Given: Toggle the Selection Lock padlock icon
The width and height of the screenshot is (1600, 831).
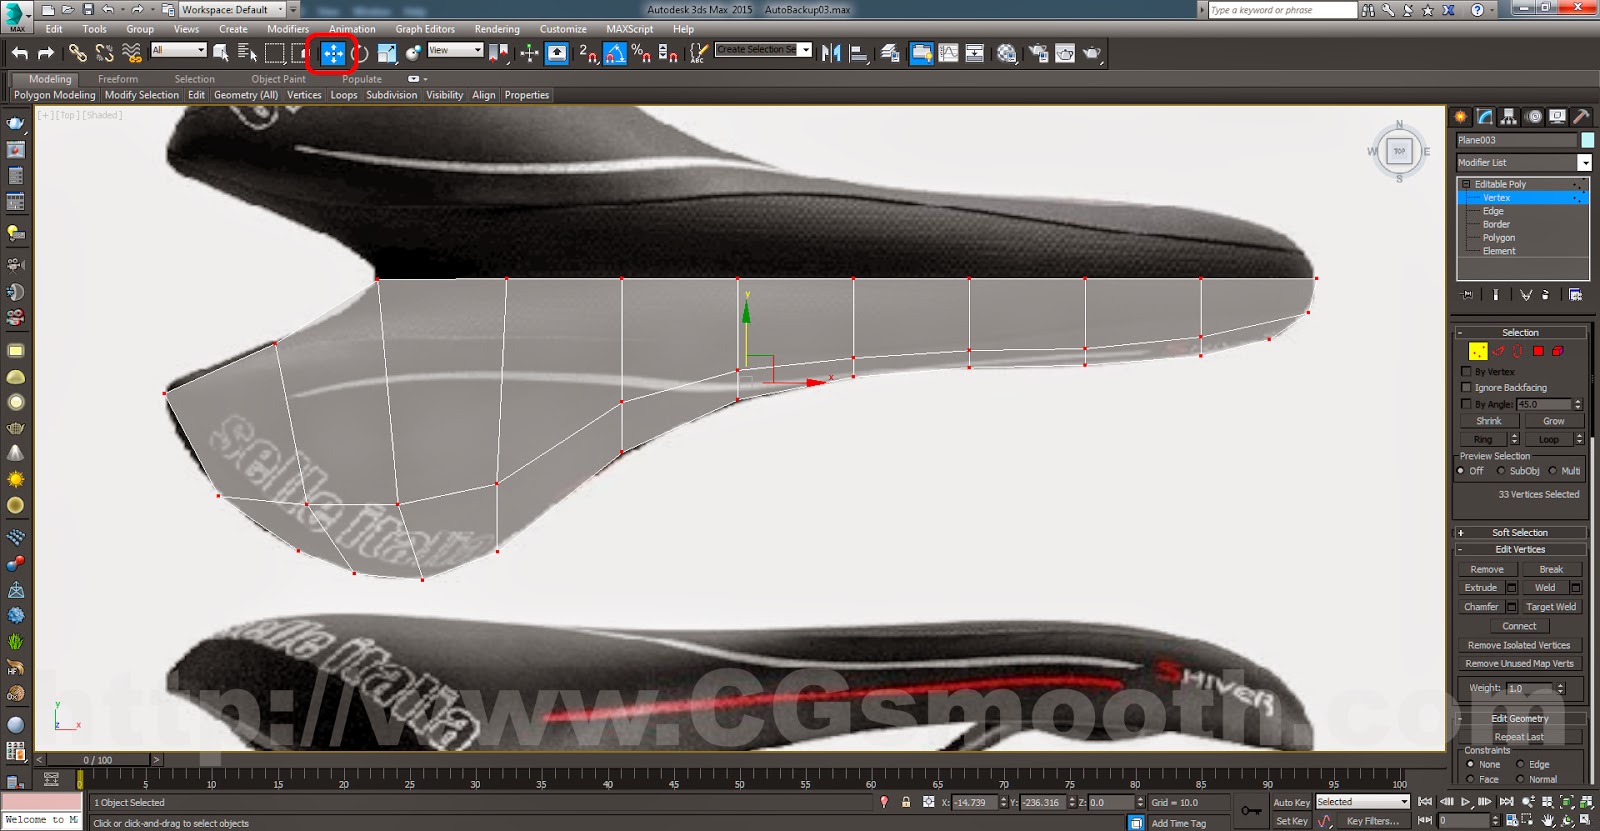Looking at the screenshot, I should [906, 802].
